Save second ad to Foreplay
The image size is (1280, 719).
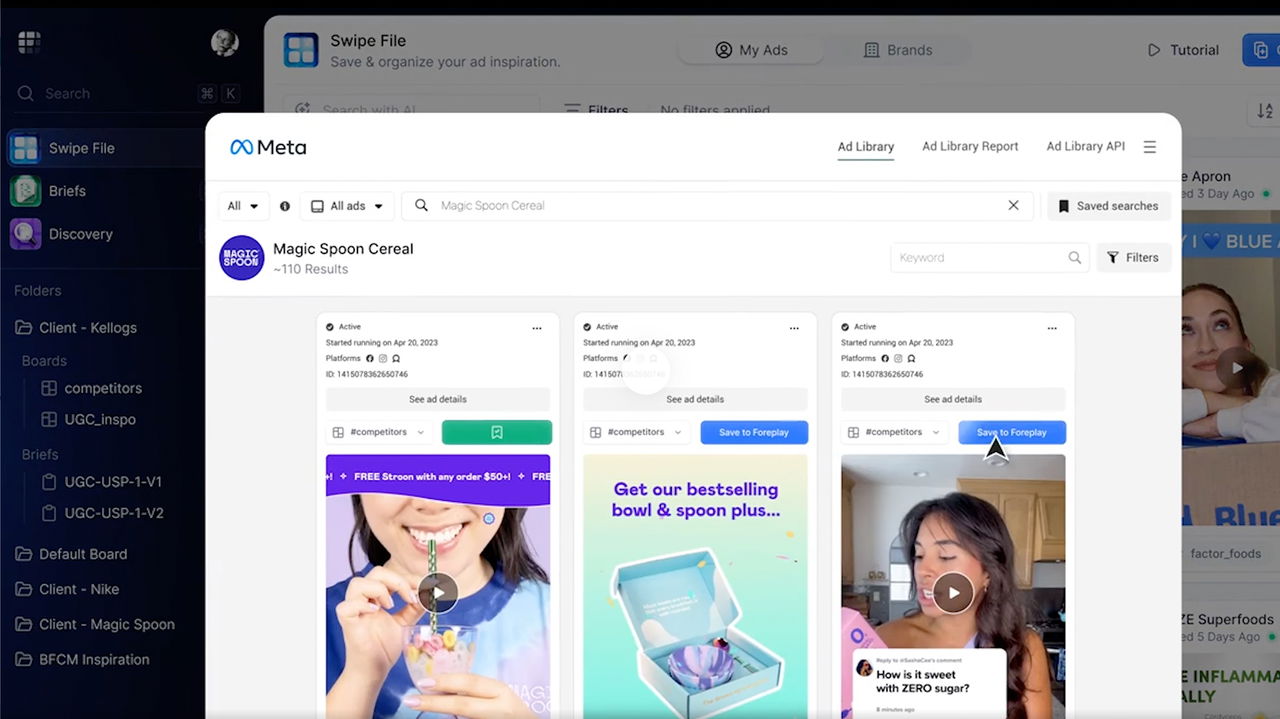click(754, 432)
